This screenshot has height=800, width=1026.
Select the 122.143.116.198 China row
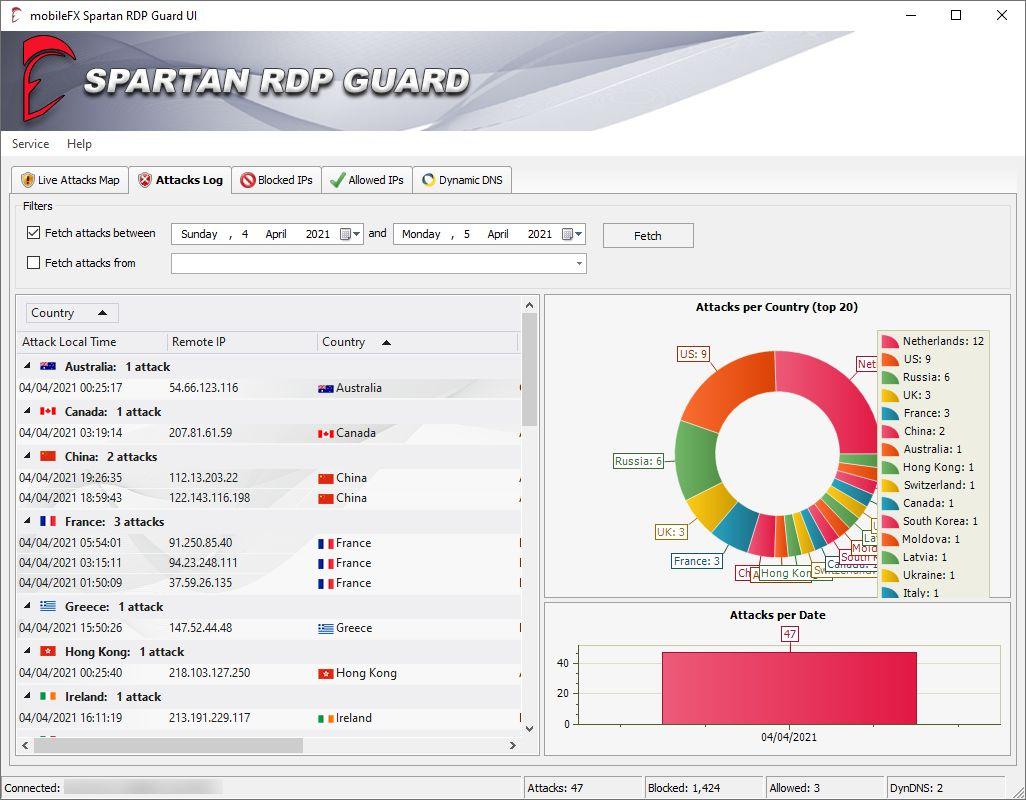point(269,498)
